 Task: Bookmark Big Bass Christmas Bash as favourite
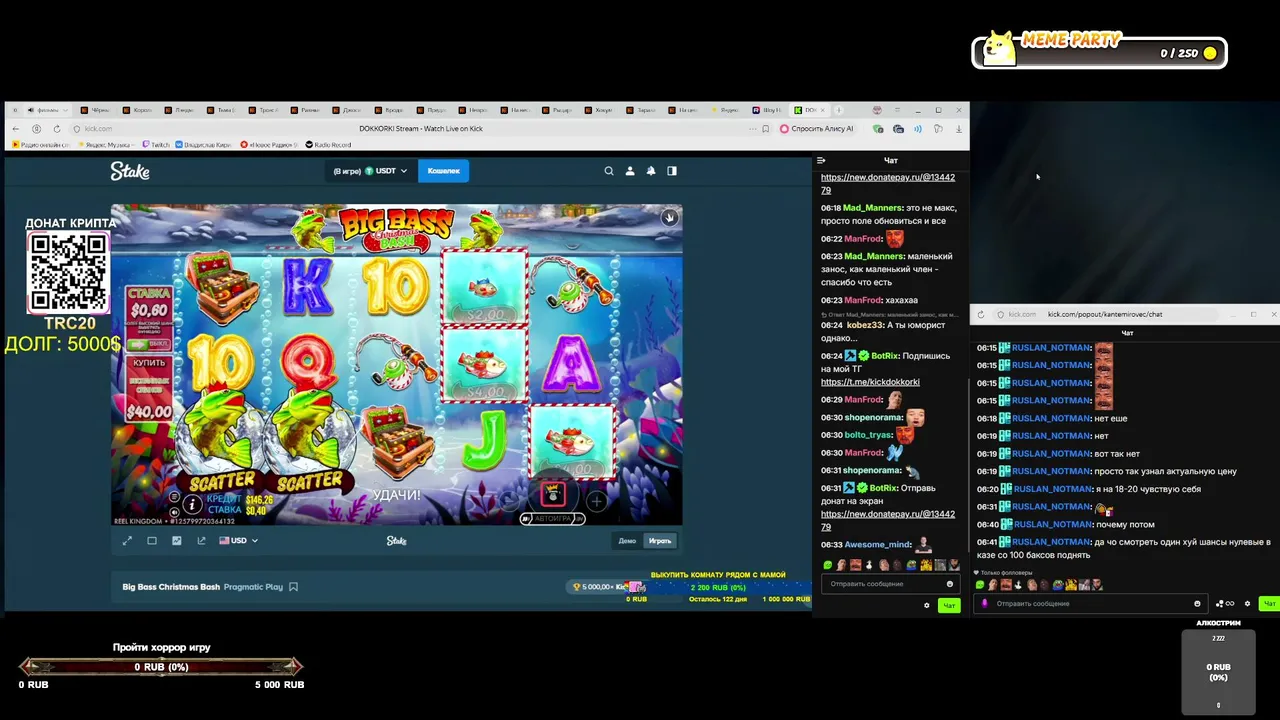(293, 587)
